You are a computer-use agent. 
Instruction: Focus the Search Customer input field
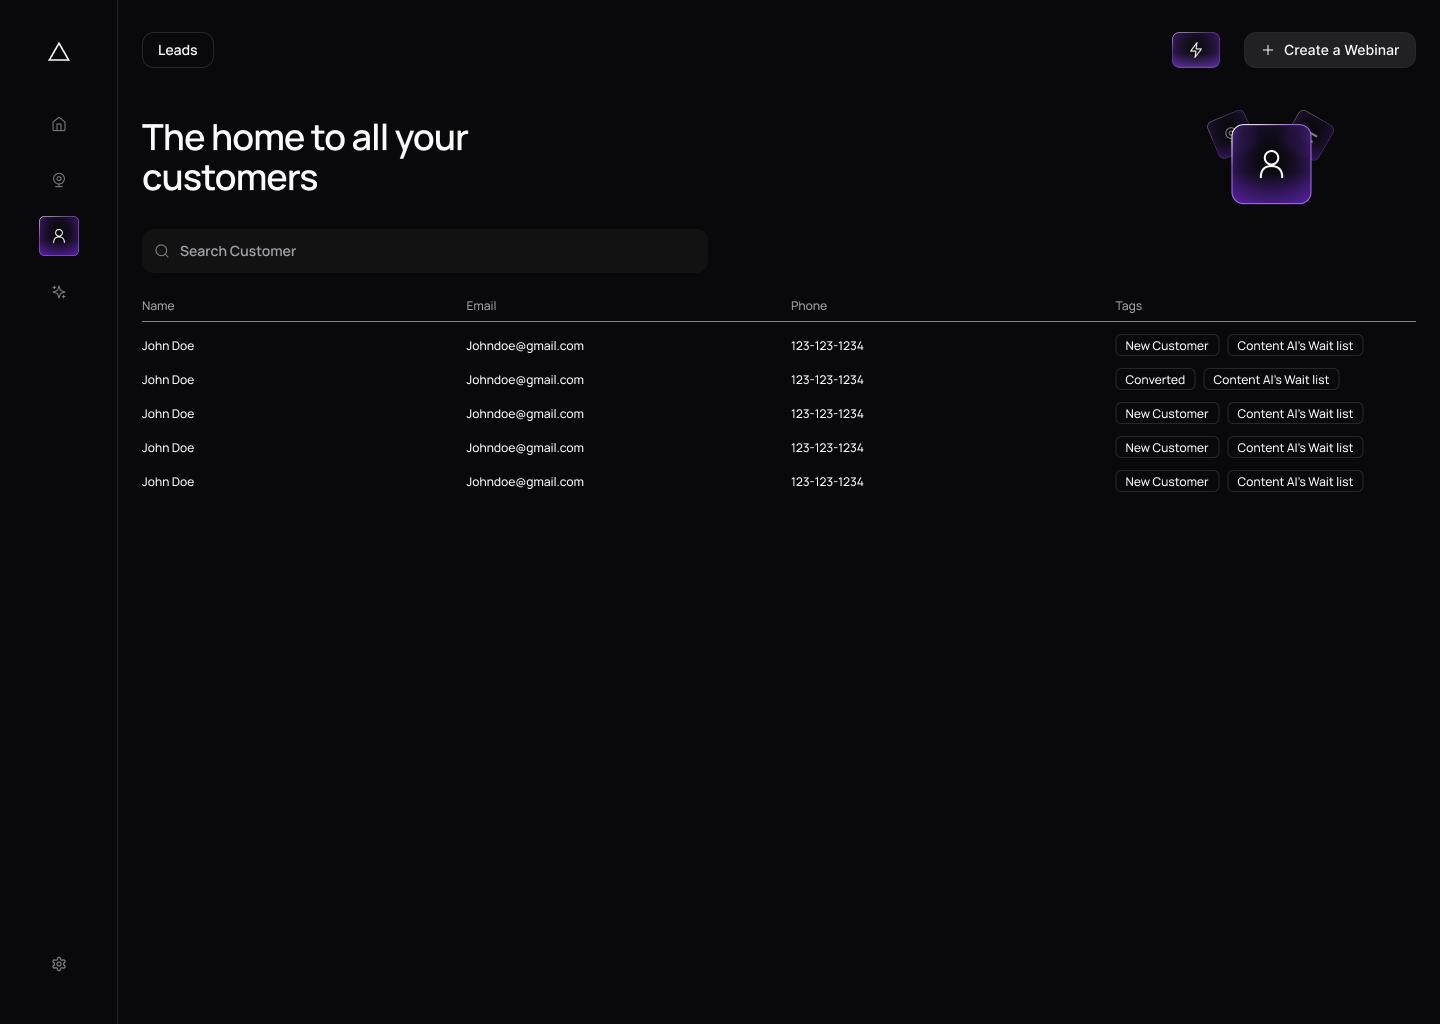440,251
